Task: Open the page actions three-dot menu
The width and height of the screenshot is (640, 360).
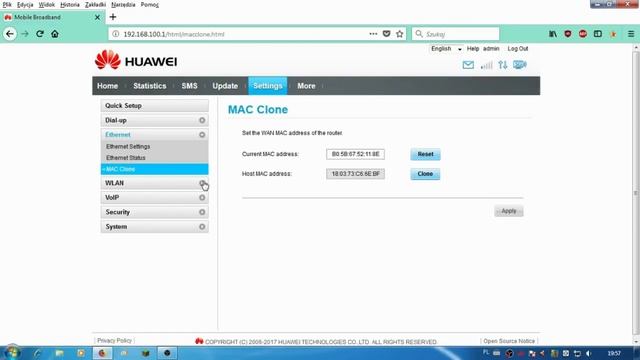Action: click(x=373, y=34)
